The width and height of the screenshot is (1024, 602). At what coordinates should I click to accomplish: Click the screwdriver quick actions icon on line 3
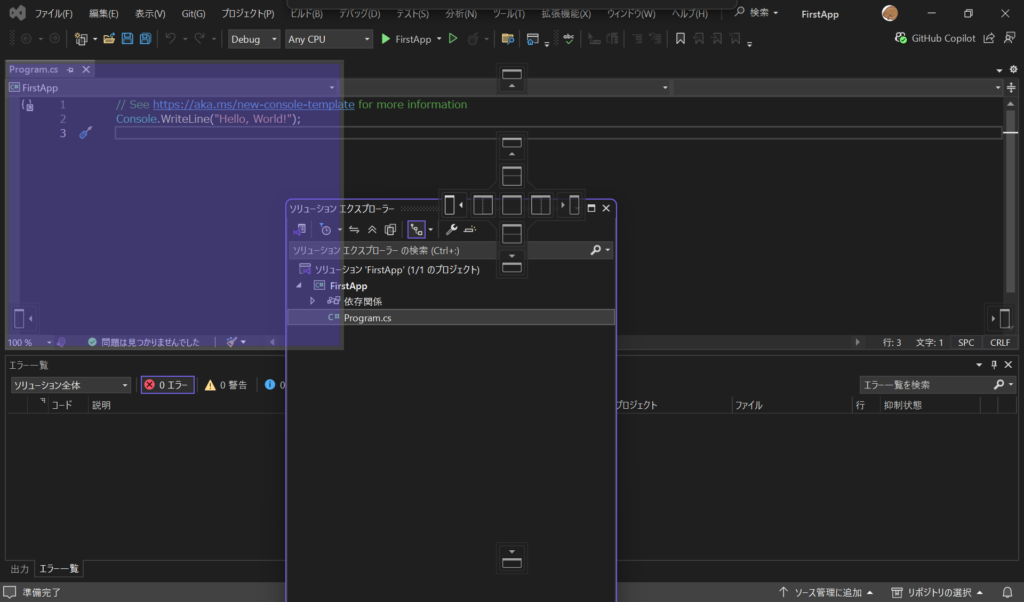click(x=86, y=133)
